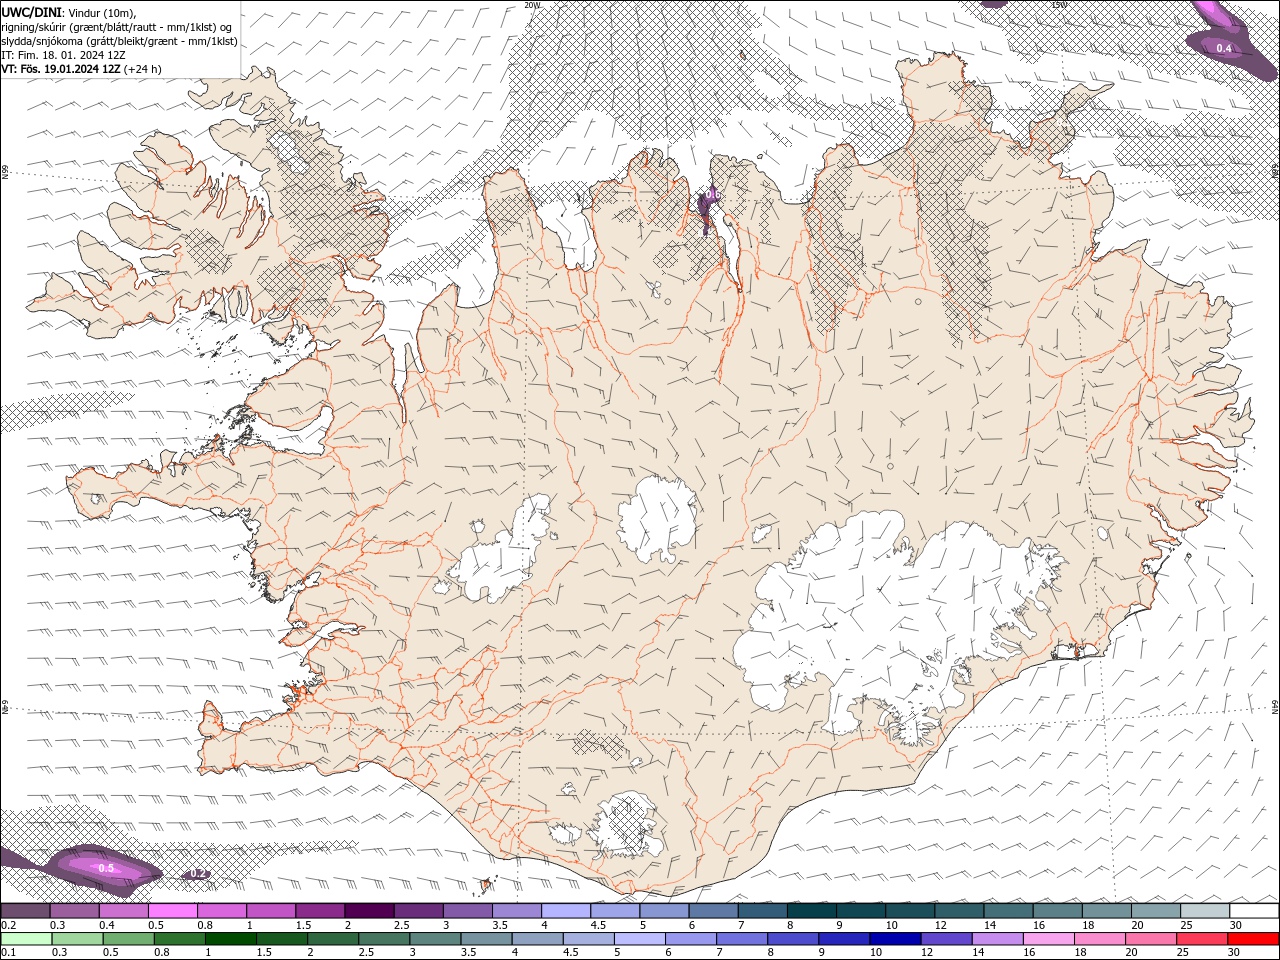The height and width of the screenshot is (960, 1280).
Task: Click the small purple precipitation patch on the north-coast fjord
Action: 707,211
